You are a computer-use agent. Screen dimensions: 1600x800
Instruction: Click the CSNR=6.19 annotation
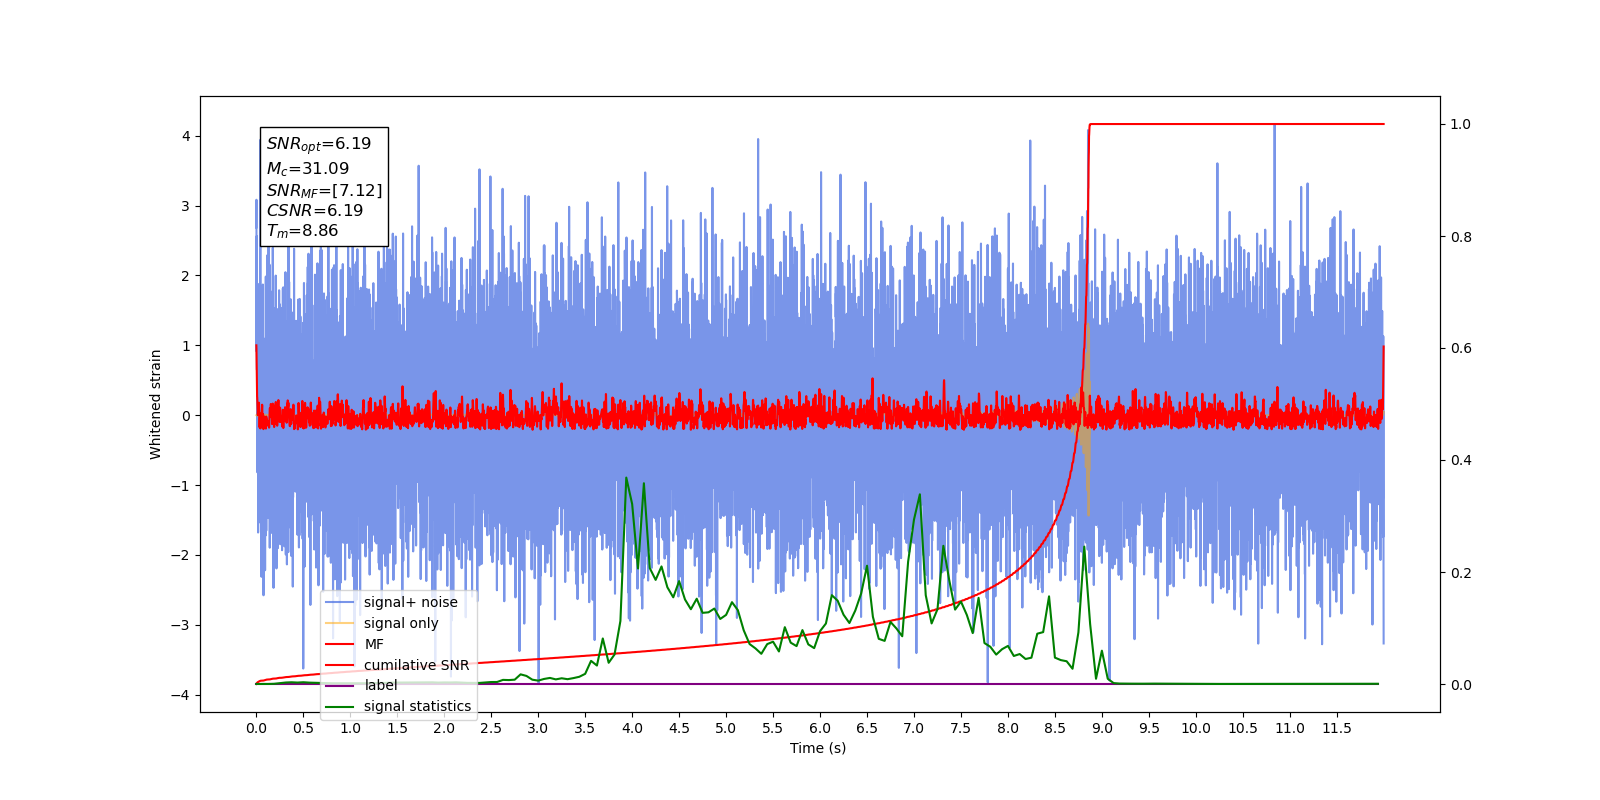[315, 211]
